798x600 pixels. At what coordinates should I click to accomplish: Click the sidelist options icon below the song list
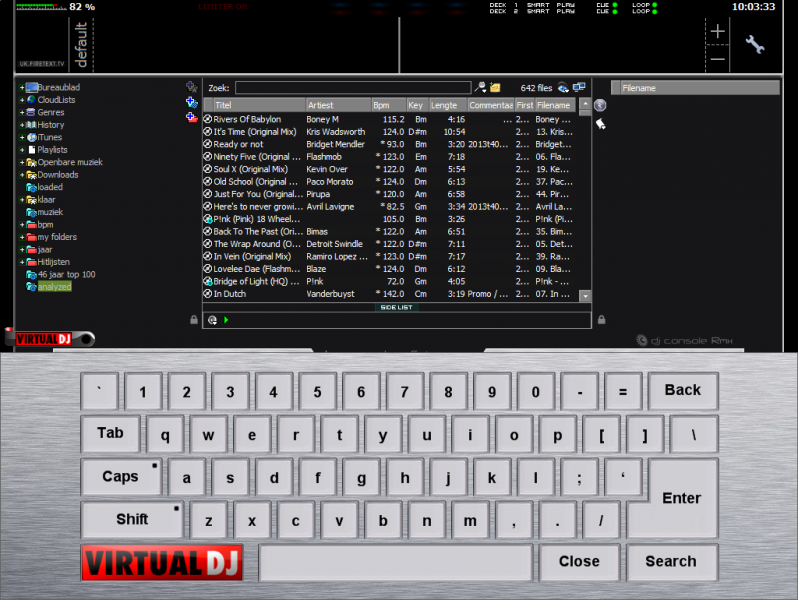(212, 320)
